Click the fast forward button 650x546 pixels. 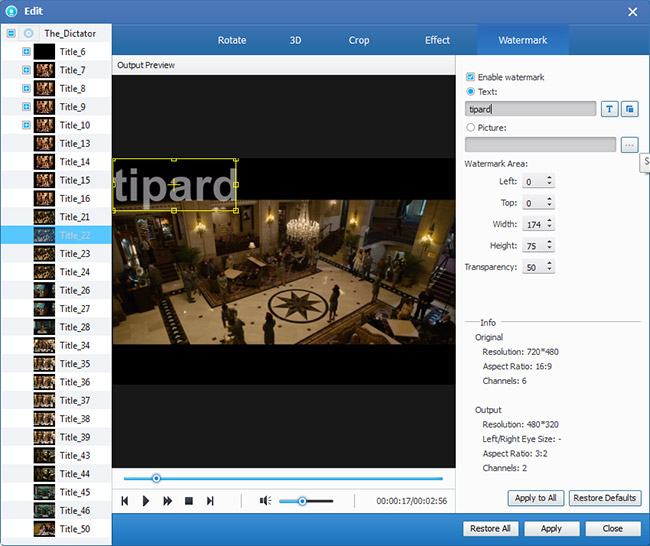[167, 501]
